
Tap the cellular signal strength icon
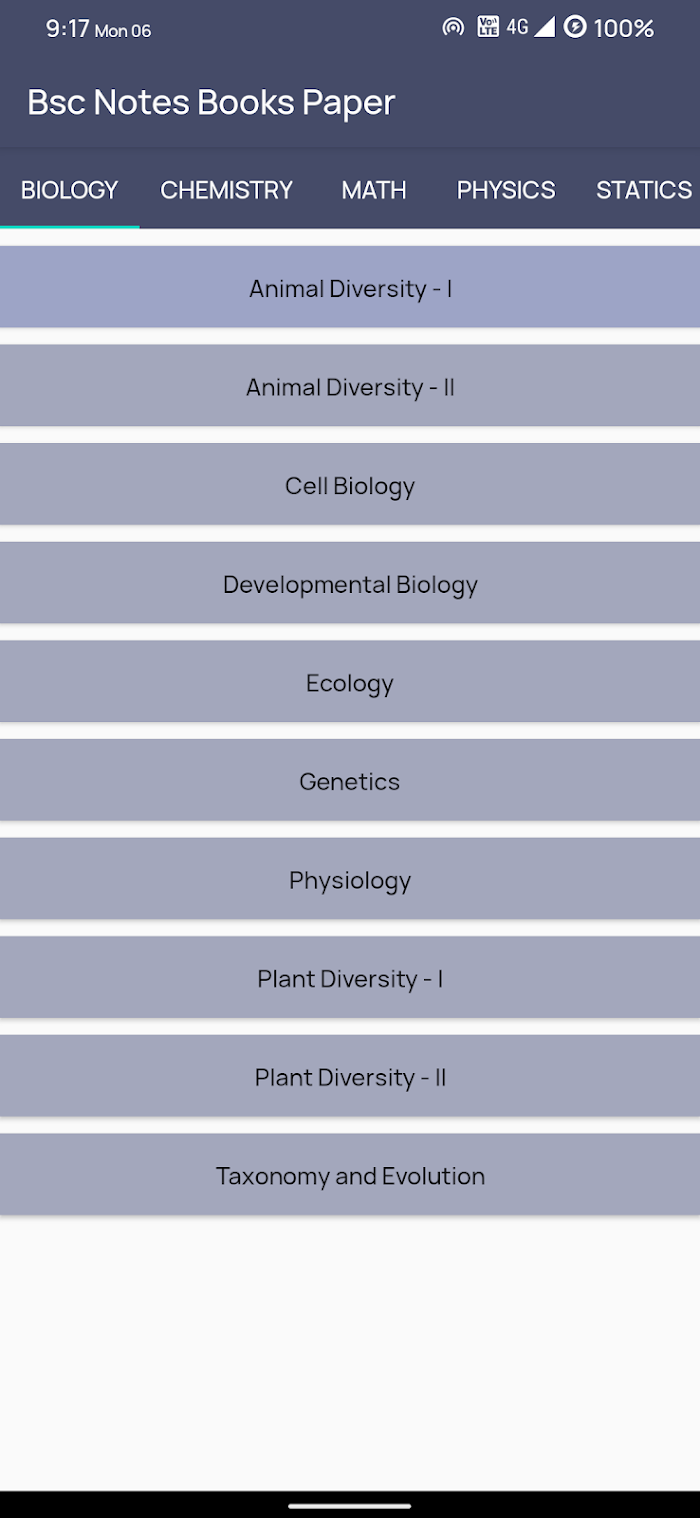[x=544, y=27]
